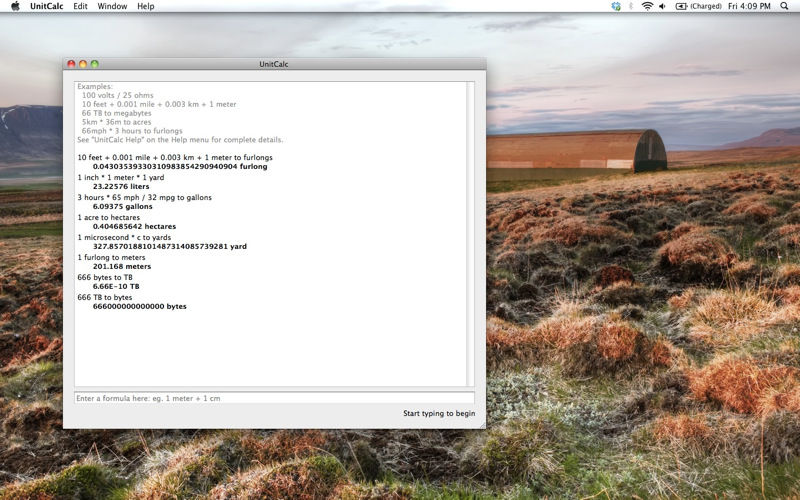Click result '201.168 meters'

(122, 266)
